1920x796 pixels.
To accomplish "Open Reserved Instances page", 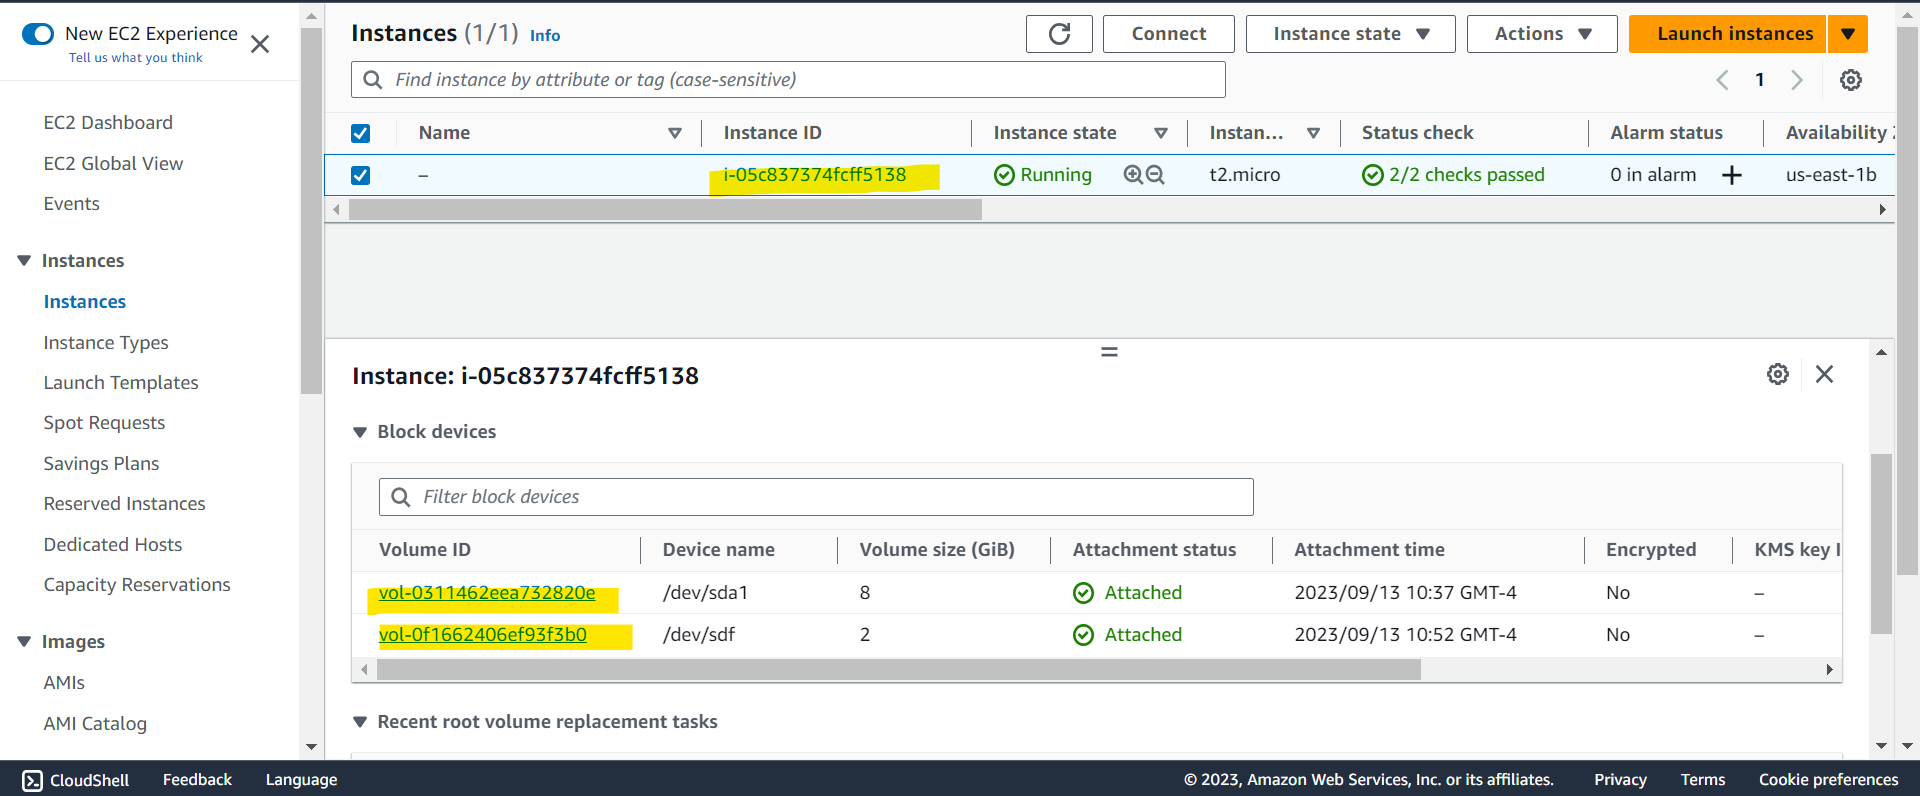I will tap(124, 504).
